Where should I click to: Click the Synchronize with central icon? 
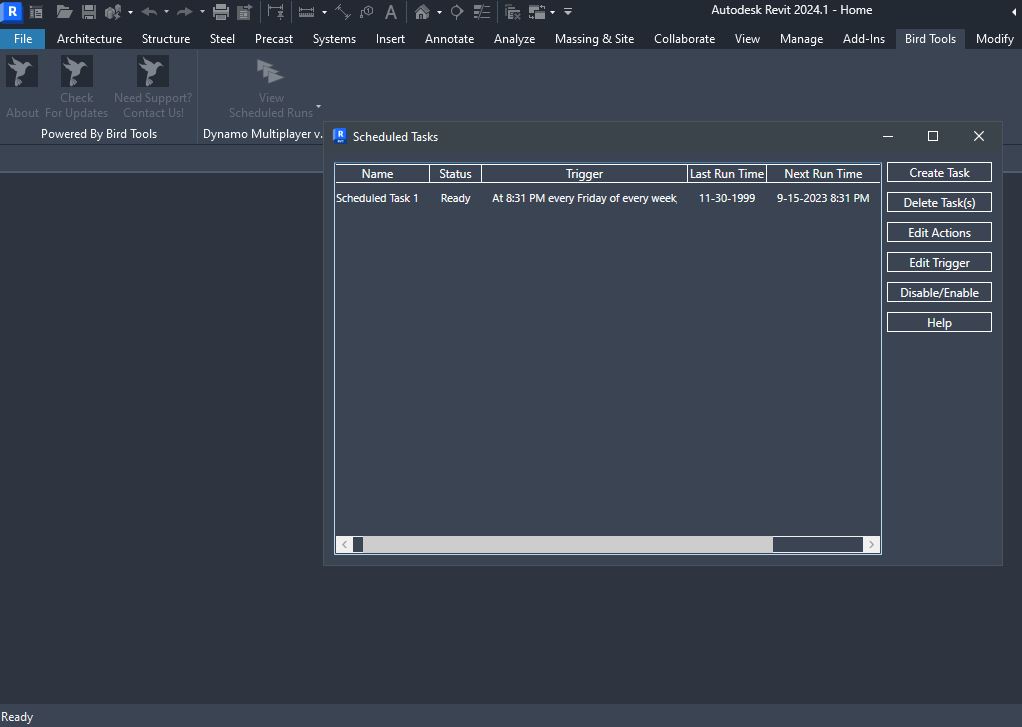tap(113, 12)
